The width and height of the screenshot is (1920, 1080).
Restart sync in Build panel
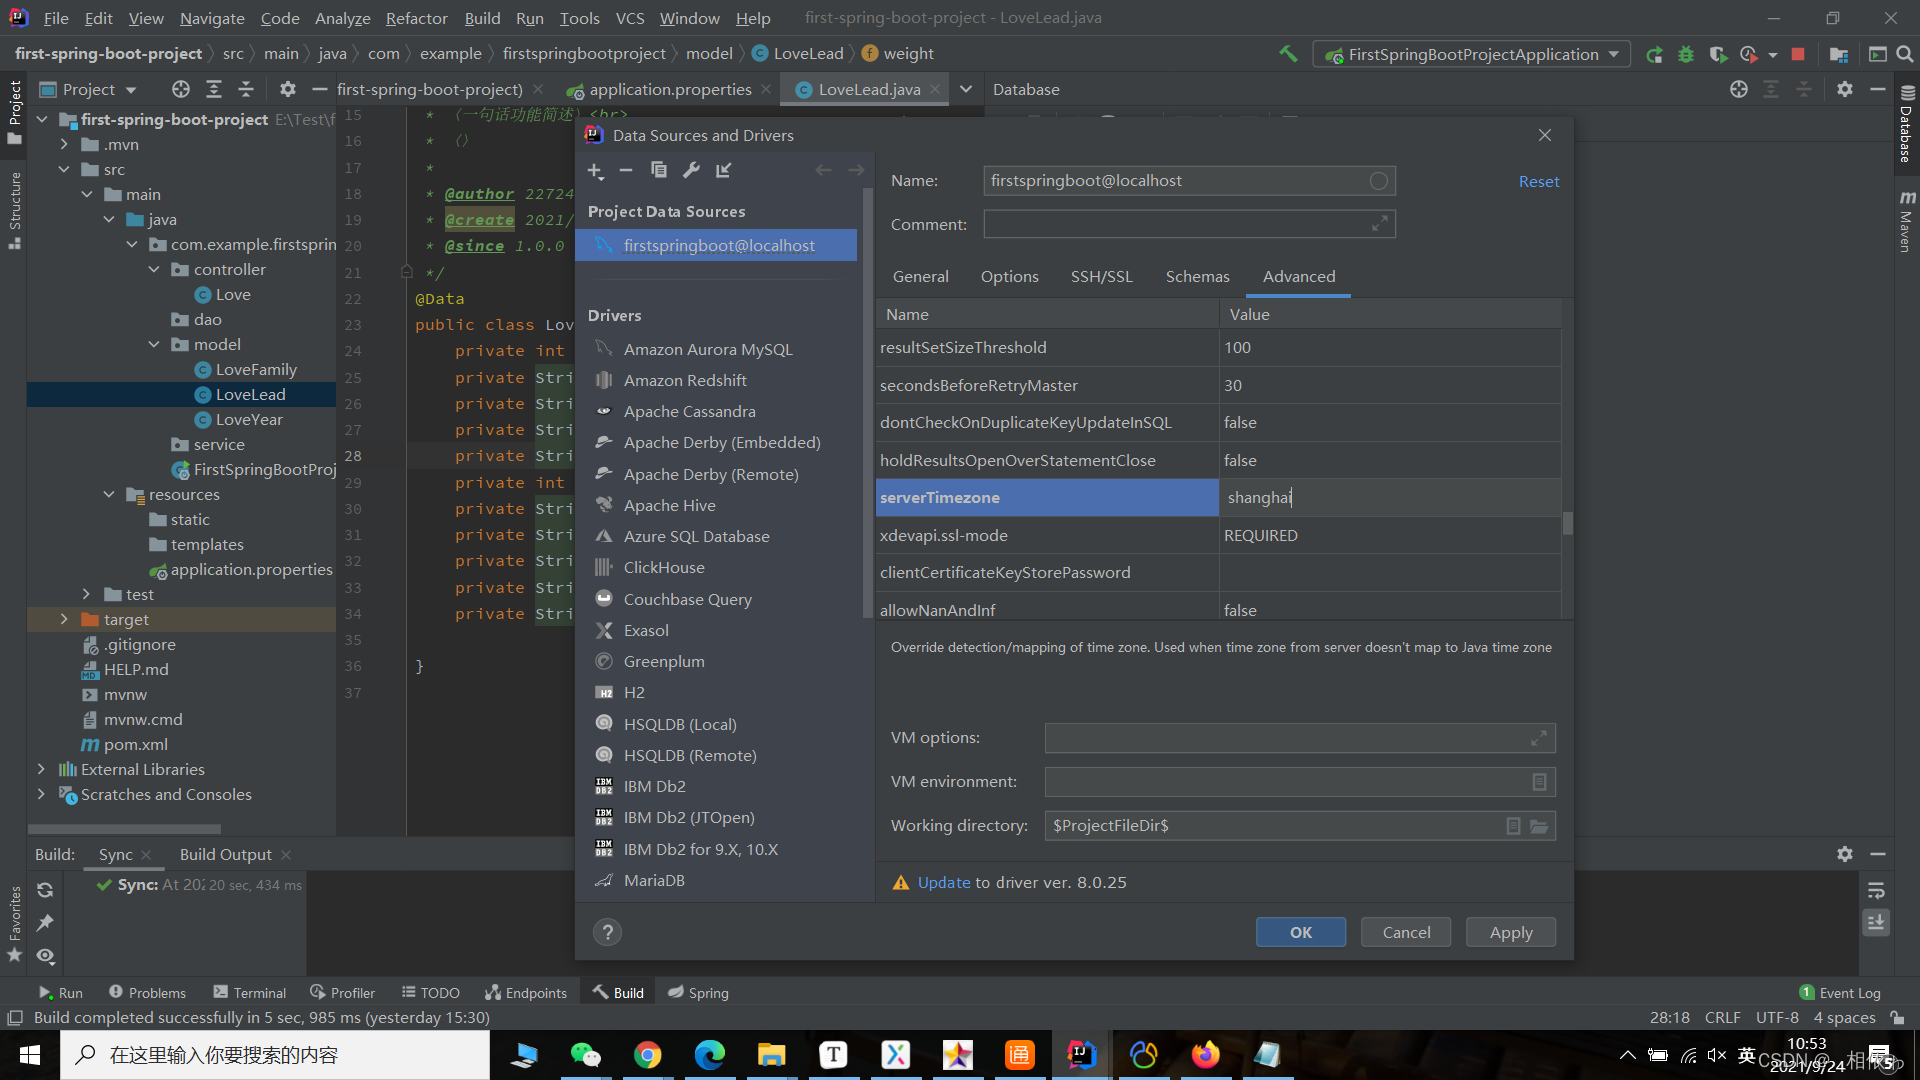pos(45,890)
